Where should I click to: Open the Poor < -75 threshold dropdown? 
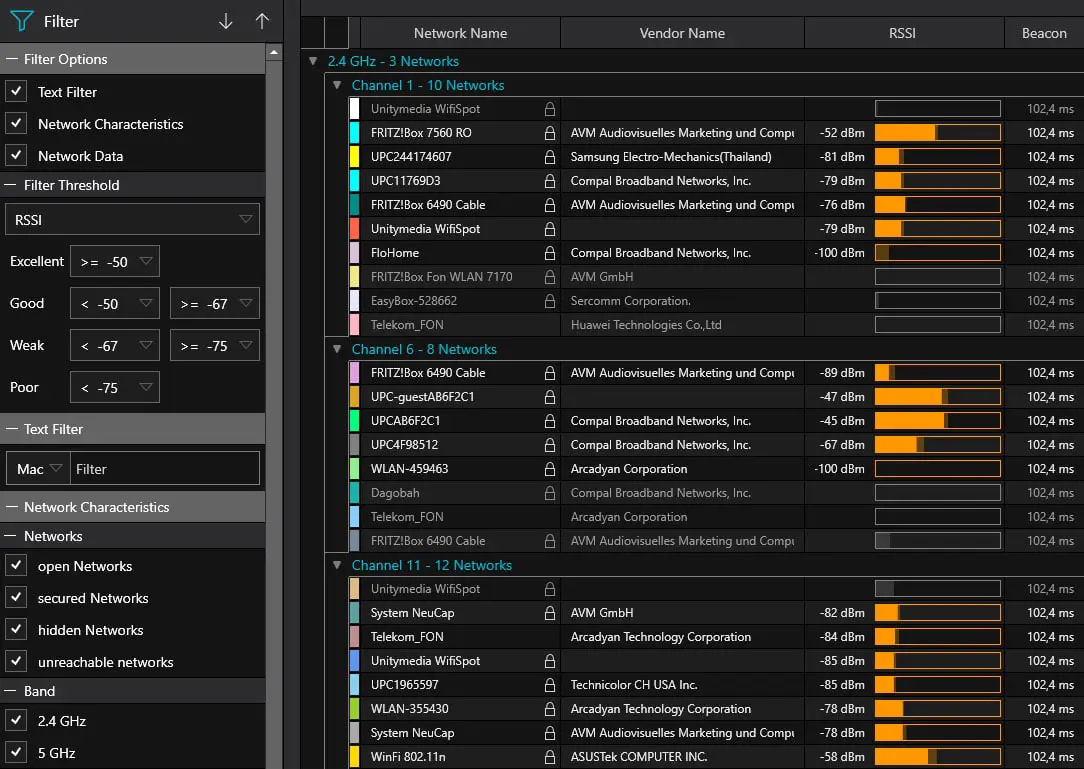(115, 387)
